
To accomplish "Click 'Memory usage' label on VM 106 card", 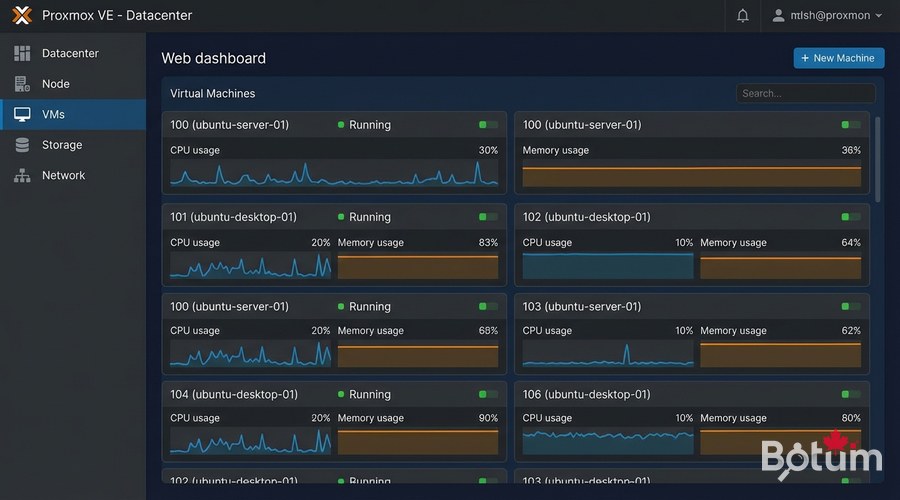I will point(733,418).
